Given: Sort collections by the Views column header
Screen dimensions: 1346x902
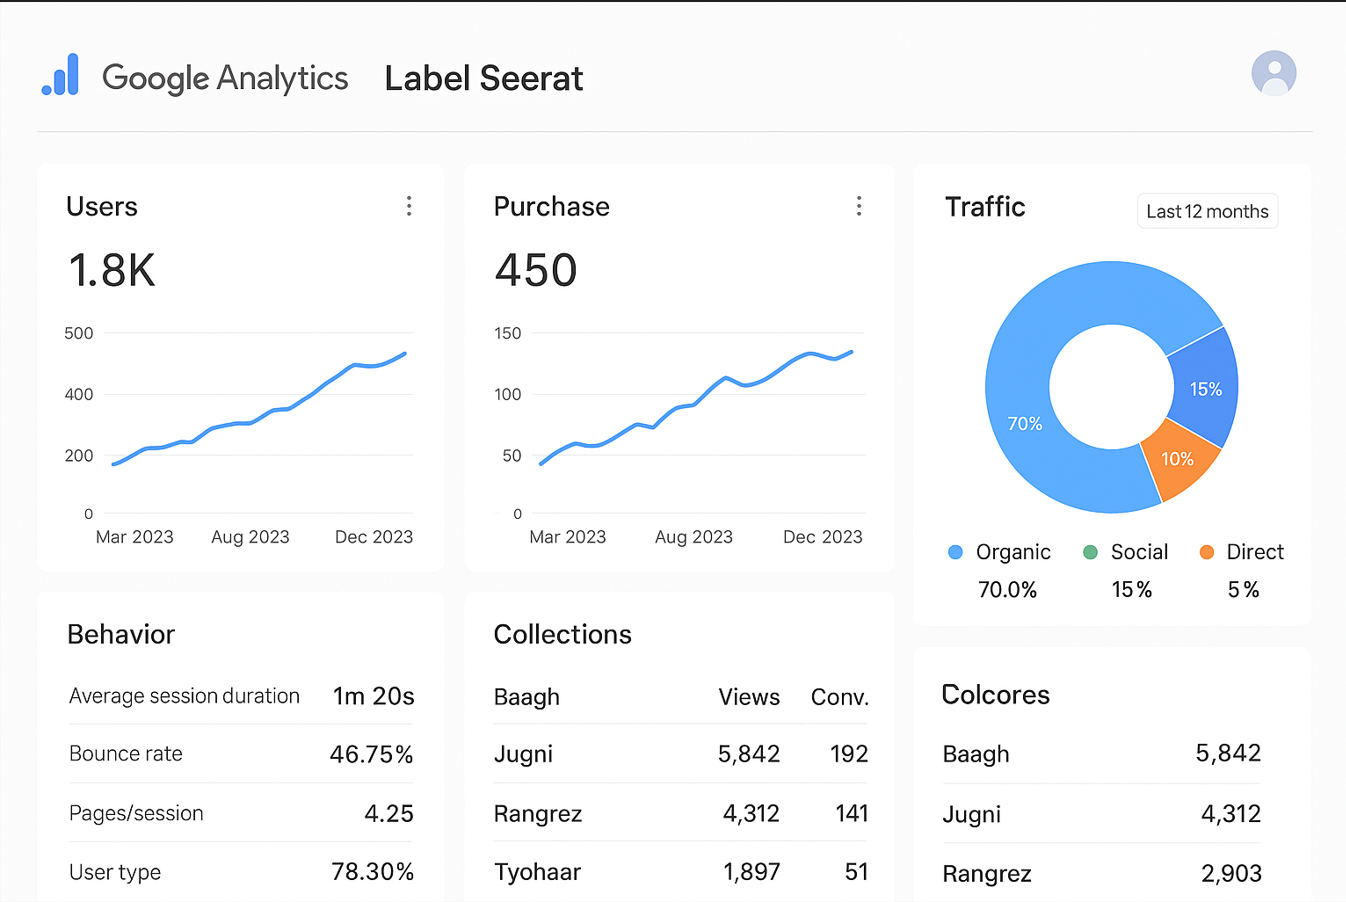Looking at the screenshot, I should click(748, 697).
